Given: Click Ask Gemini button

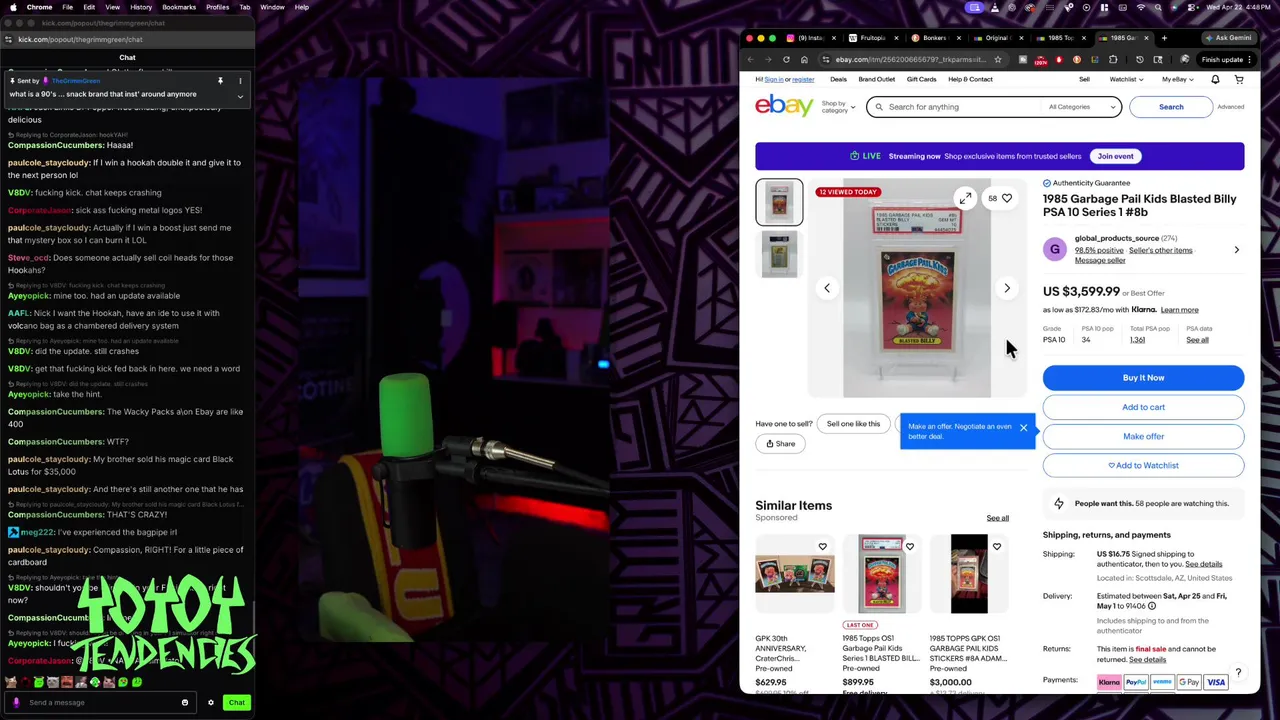Looking at the screenshot, I should point(1228,38).
